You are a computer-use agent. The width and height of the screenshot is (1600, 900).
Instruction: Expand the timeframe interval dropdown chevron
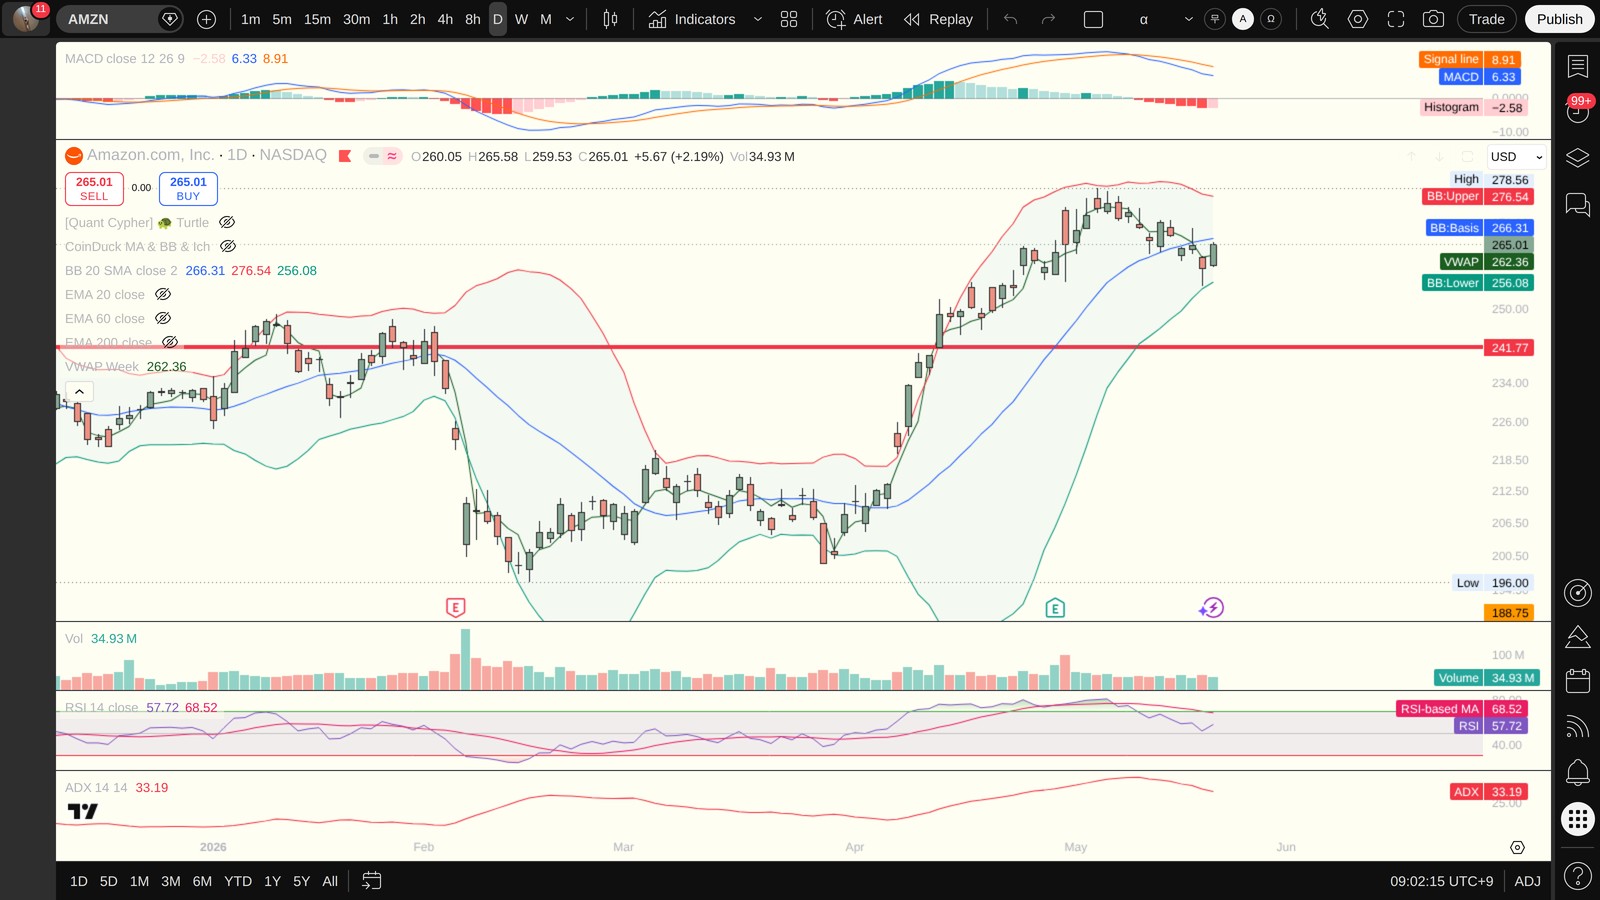pyautogui.click(x=570, y=19)
